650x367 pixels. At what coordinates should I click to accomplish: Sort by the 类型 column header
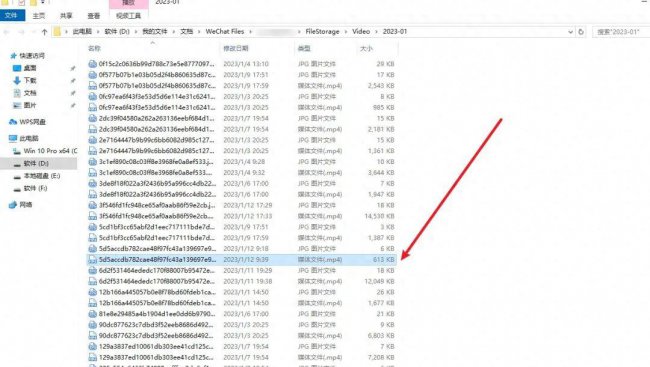304,49
